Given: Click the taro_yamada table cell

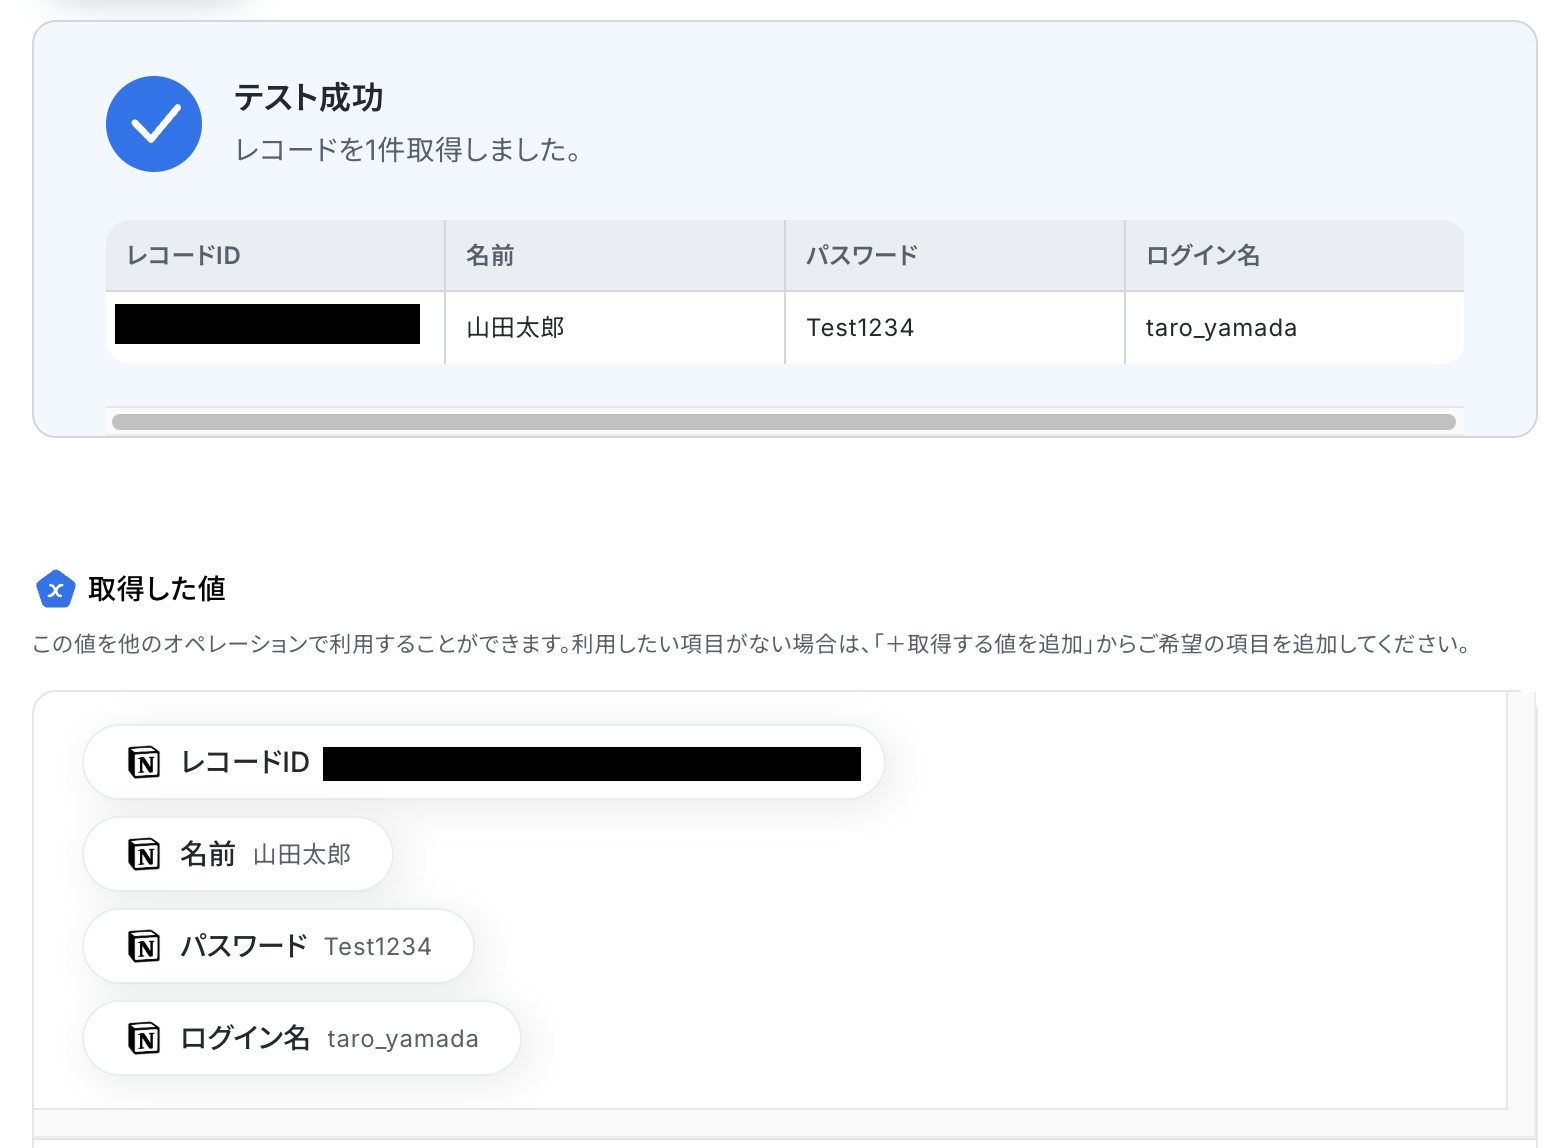Looking at the screenshot, I should point(1295,328).
